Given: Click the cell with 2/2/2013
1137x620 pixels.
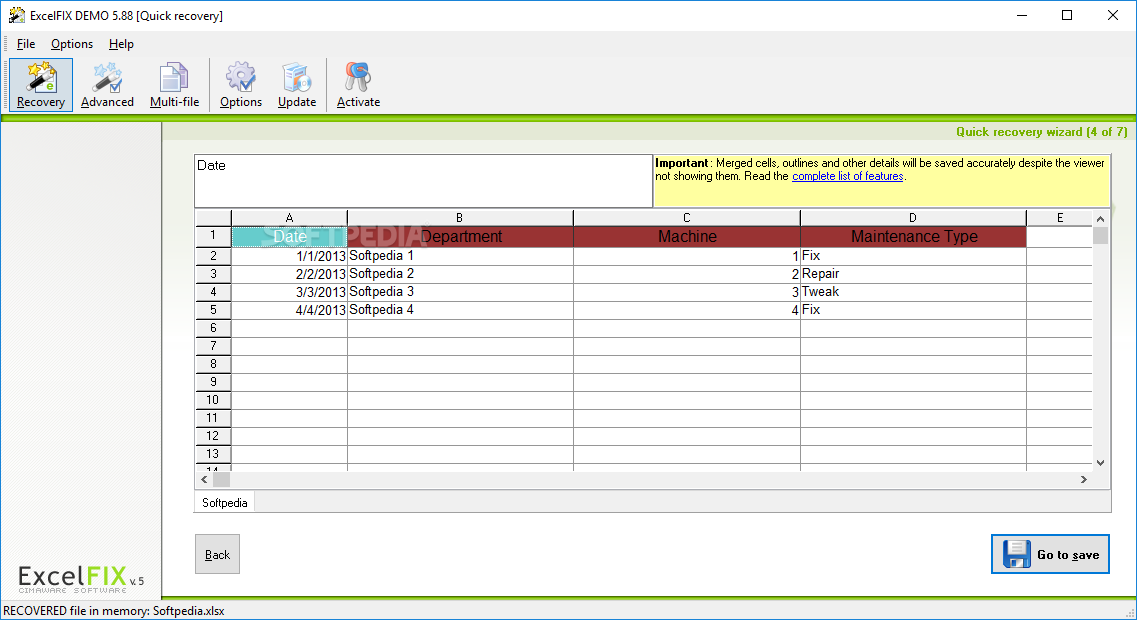Looking at the screenshot, I should click(289, 274).
